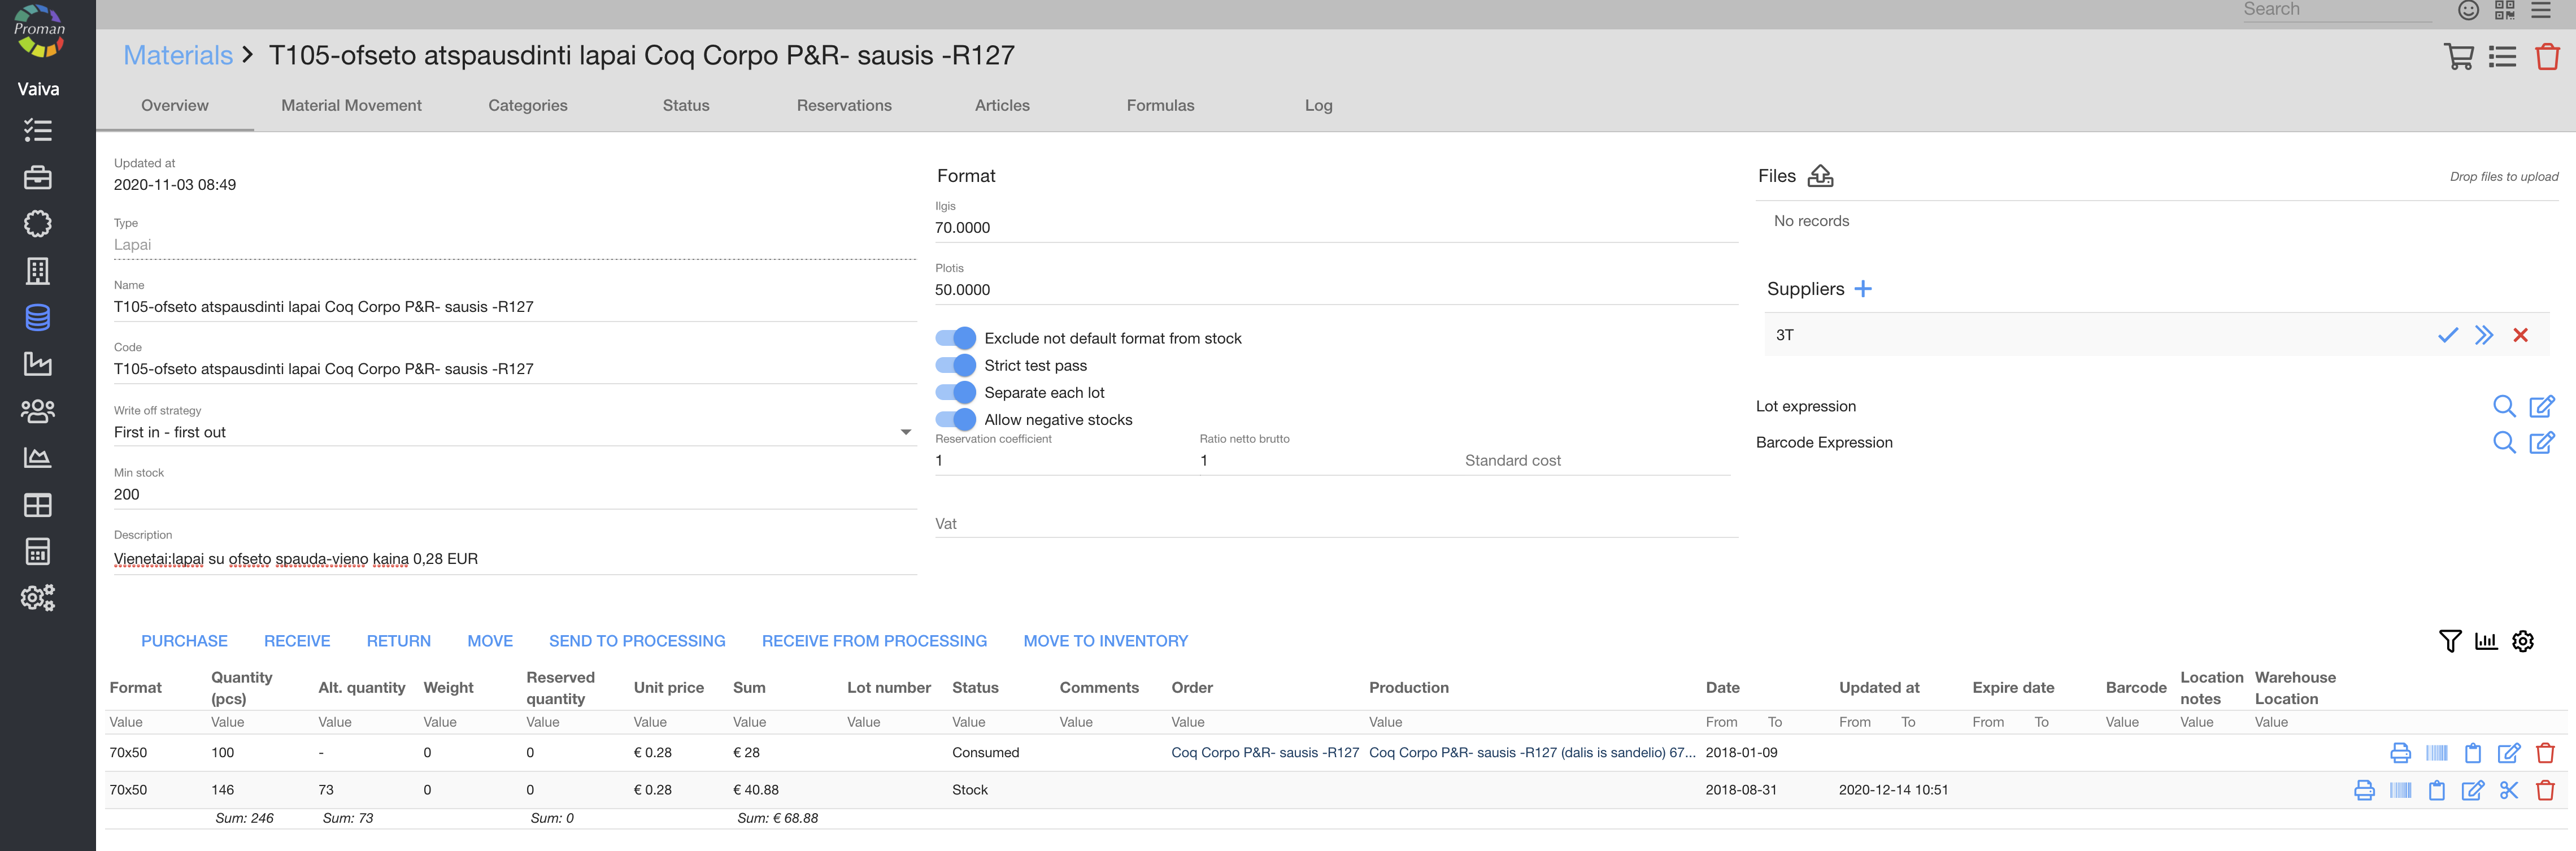Click the shopping cart icon
Image resolution: width=2576 pixels, height=851 pixels.
click(x=2458, y=57)
